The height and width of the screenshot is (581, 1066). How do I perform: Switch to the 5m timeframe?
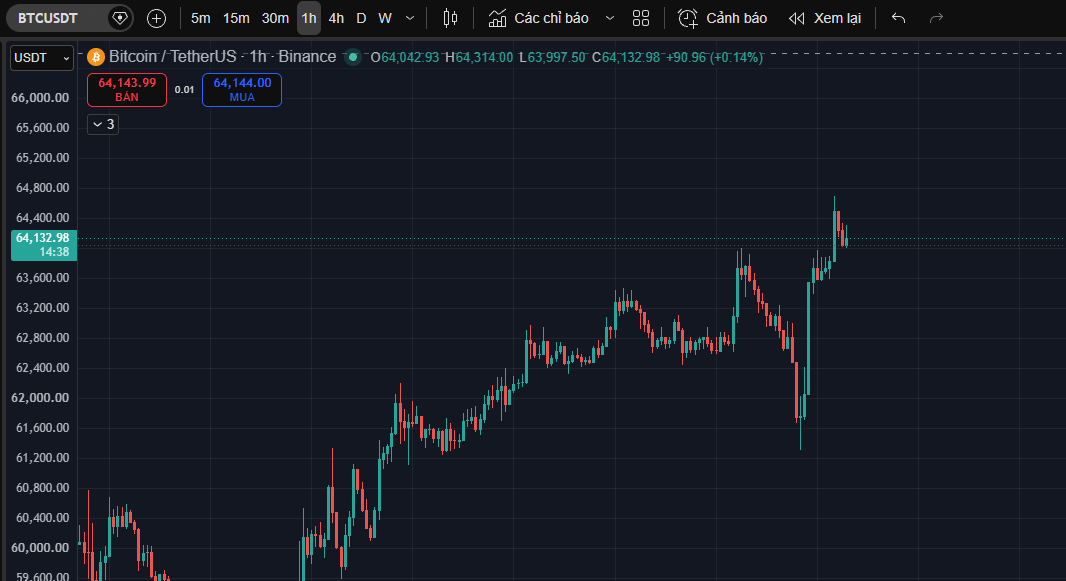(201, 18)
